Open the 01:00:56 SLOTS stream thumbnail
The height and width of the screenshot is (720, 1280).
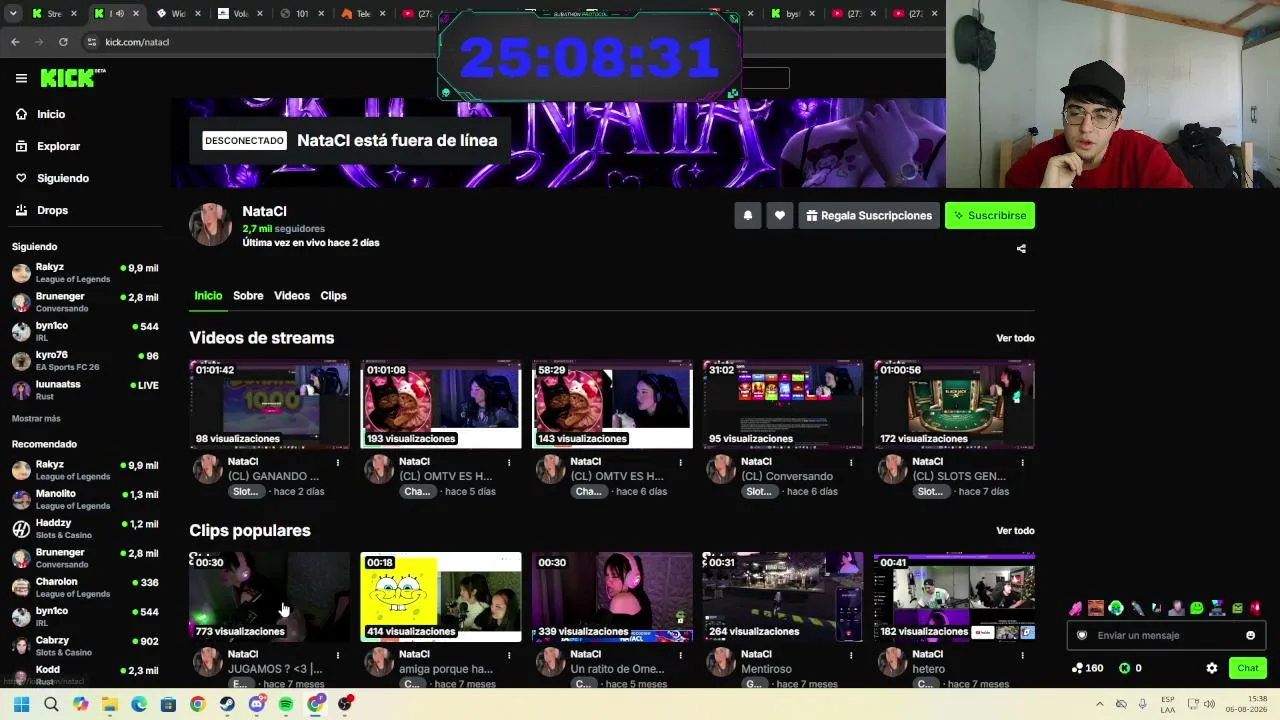[954, 404]
